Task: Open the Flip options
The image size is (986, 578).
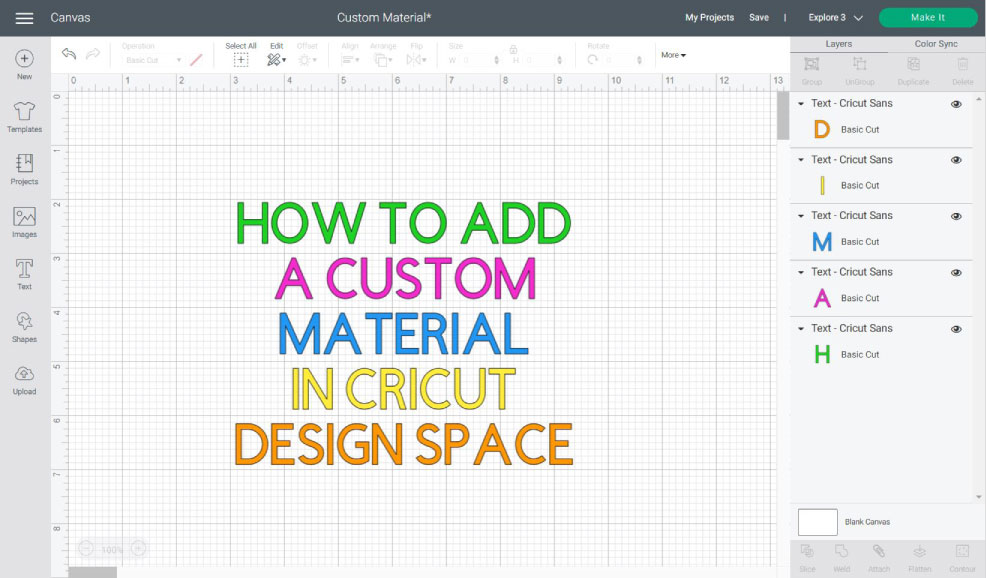Action: coord(416,60)
